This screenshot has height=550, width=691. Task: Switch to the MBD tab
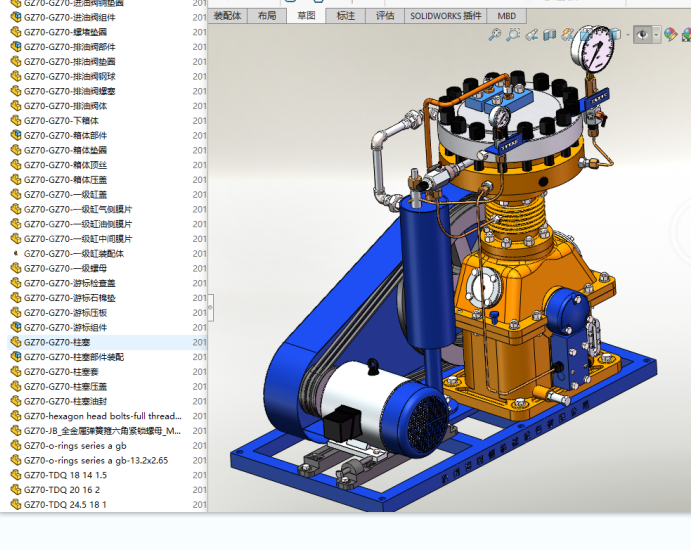tap(507, 16)
